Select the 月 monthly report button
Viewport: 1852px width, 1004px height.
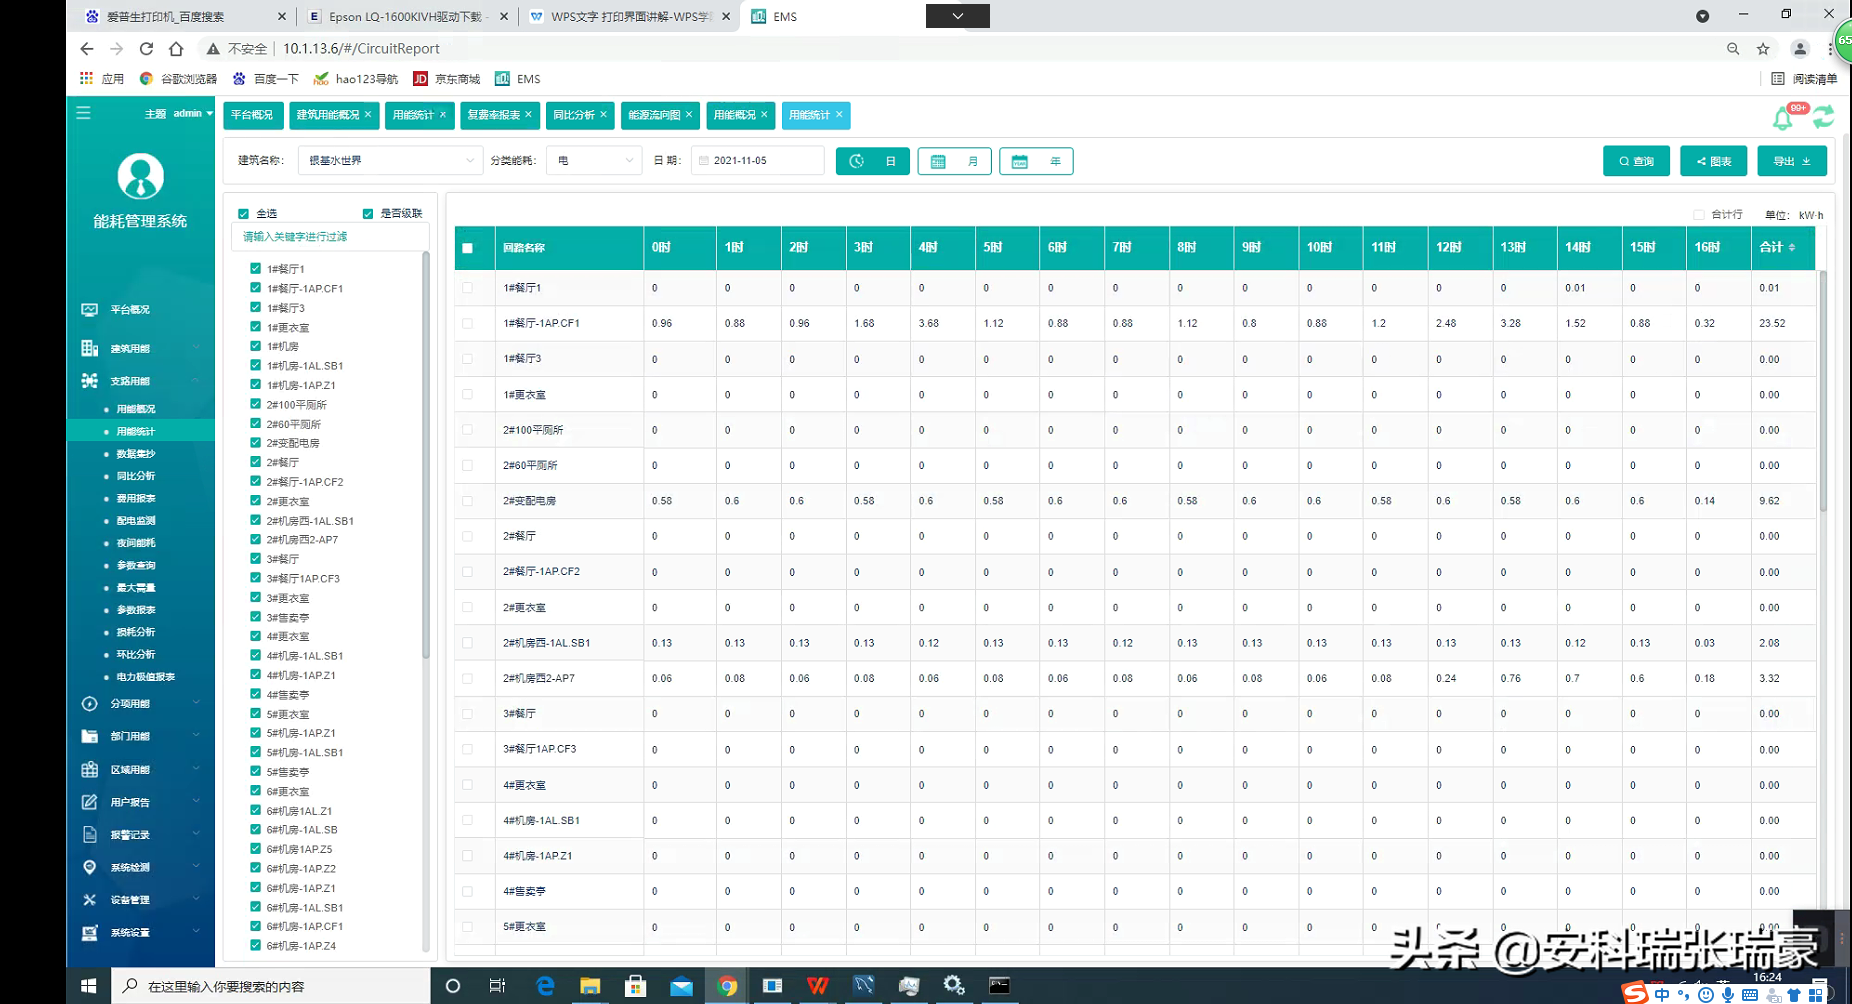pyautogui.click(x=955, y=161)
